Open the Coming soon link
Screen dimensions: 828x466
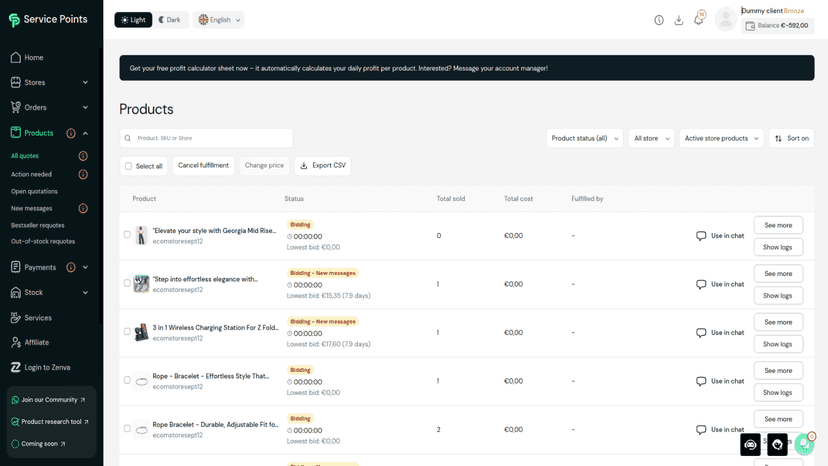(38, 444)
